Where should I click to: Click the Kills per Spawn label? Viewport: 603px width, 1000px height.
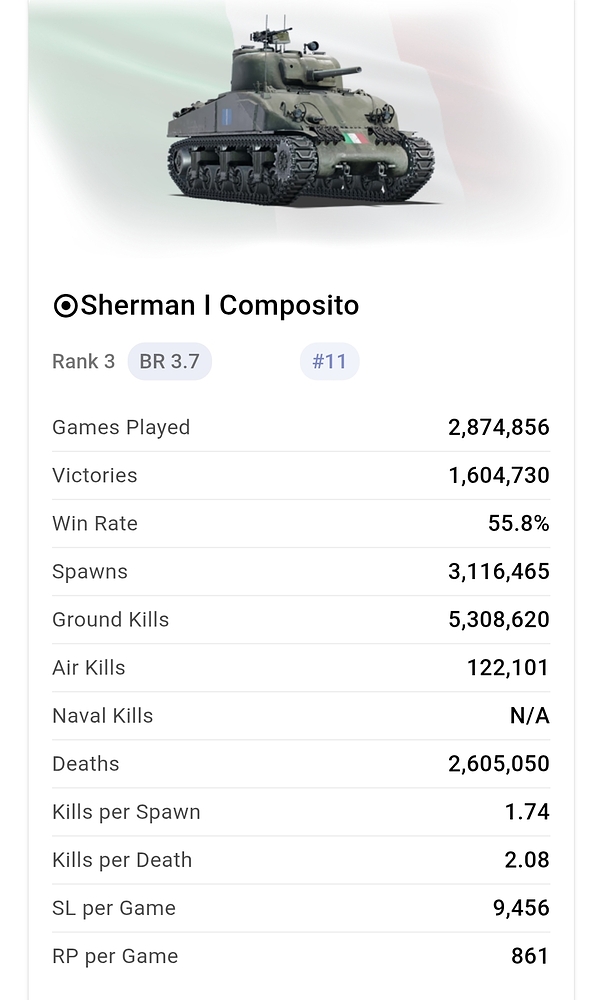126,812
